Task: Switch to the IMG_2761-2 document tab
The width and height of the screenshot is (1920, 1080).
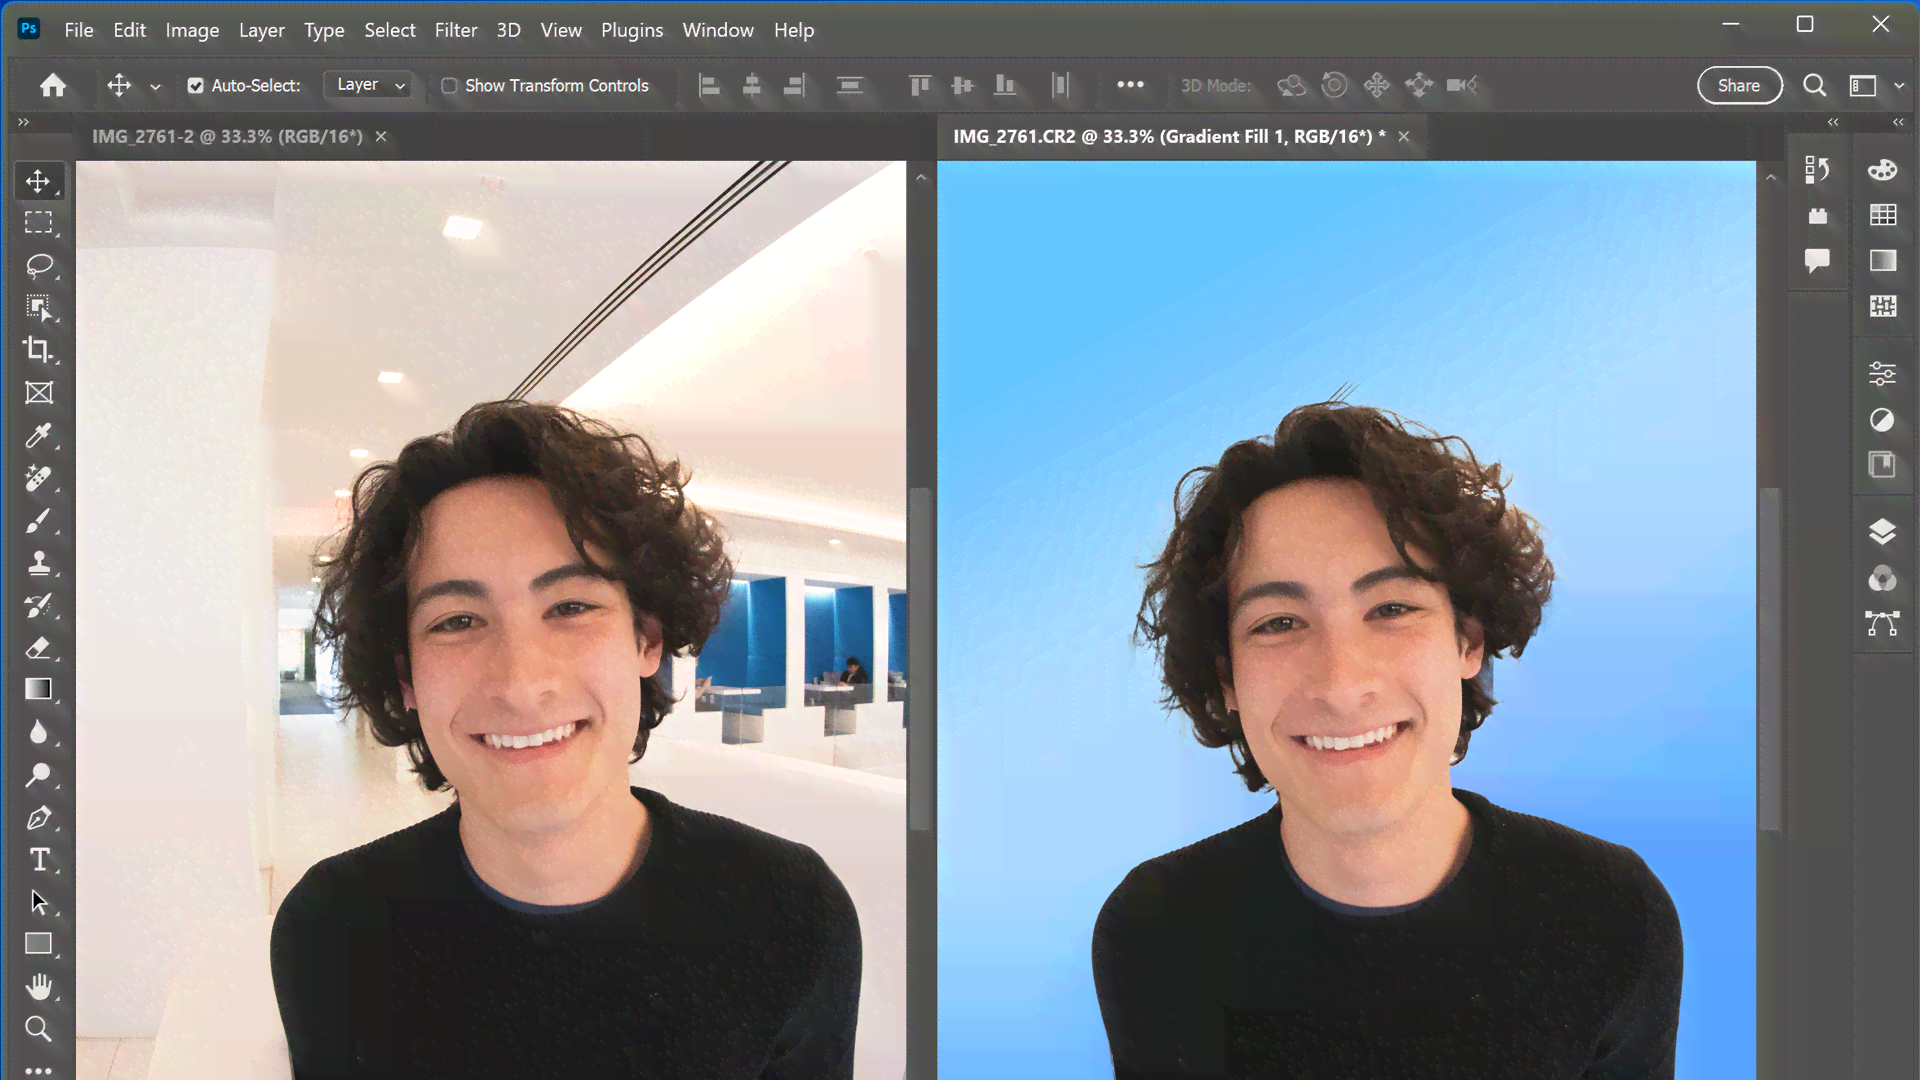Action: 228,137
